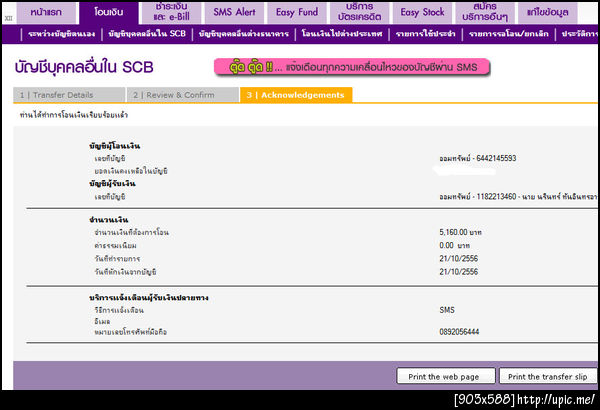Choose บัญชีบุคคลอื่นใน SCB submenu item

pos(147,34)
